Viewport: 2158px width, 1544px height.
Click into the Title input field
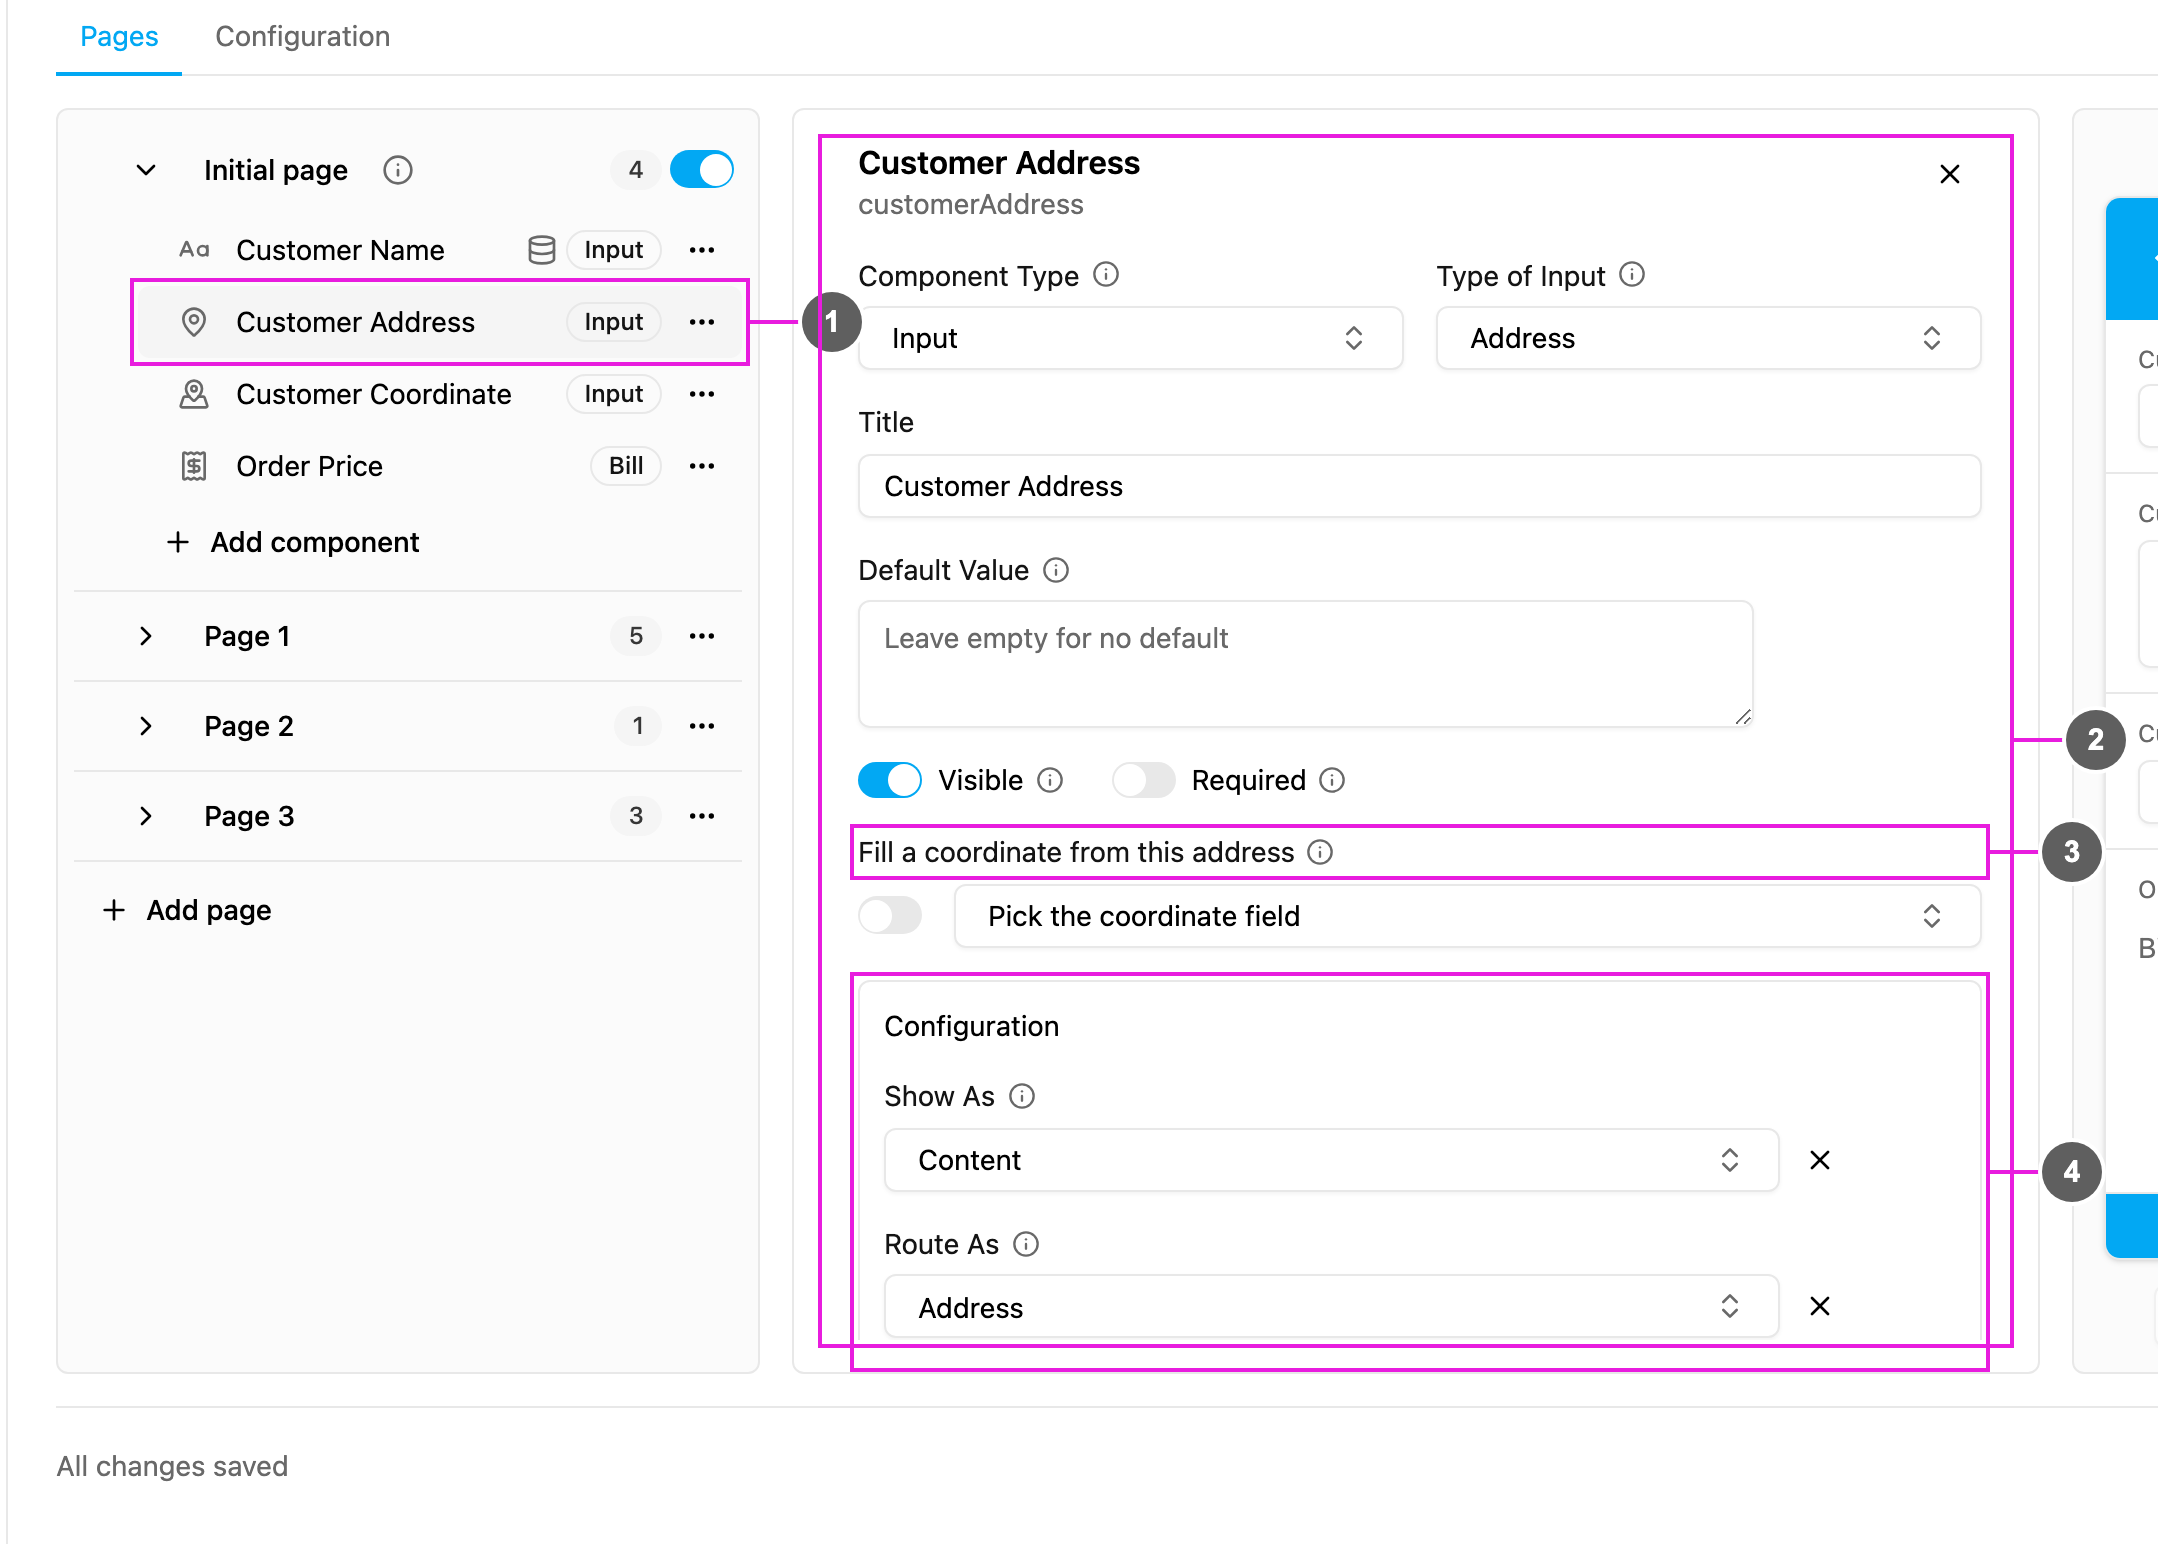click(1420, 486)
